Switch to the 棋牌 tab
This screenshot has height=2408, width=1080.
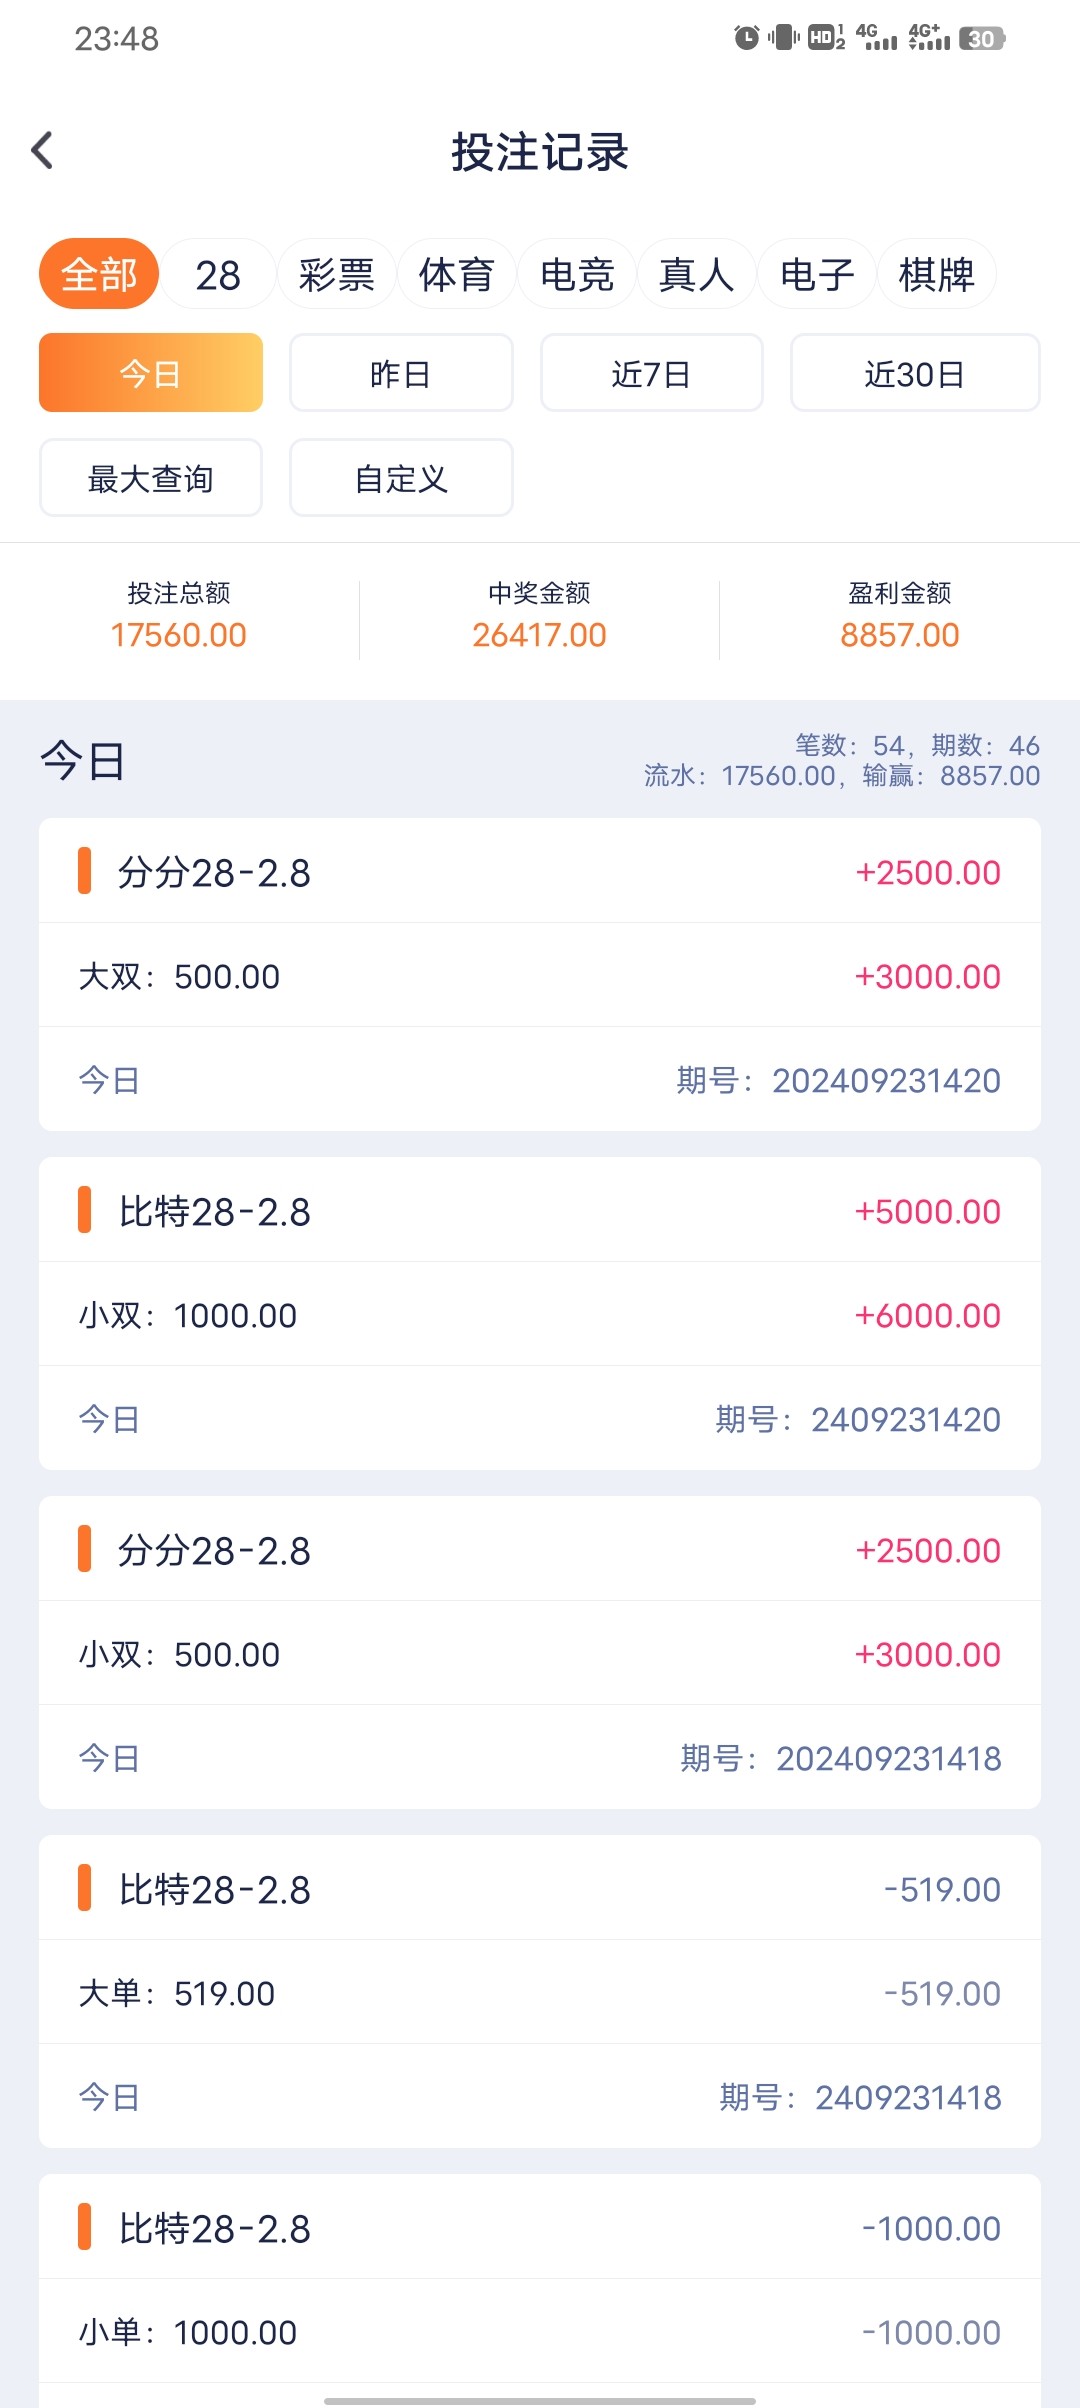click(x=936, y=274)
